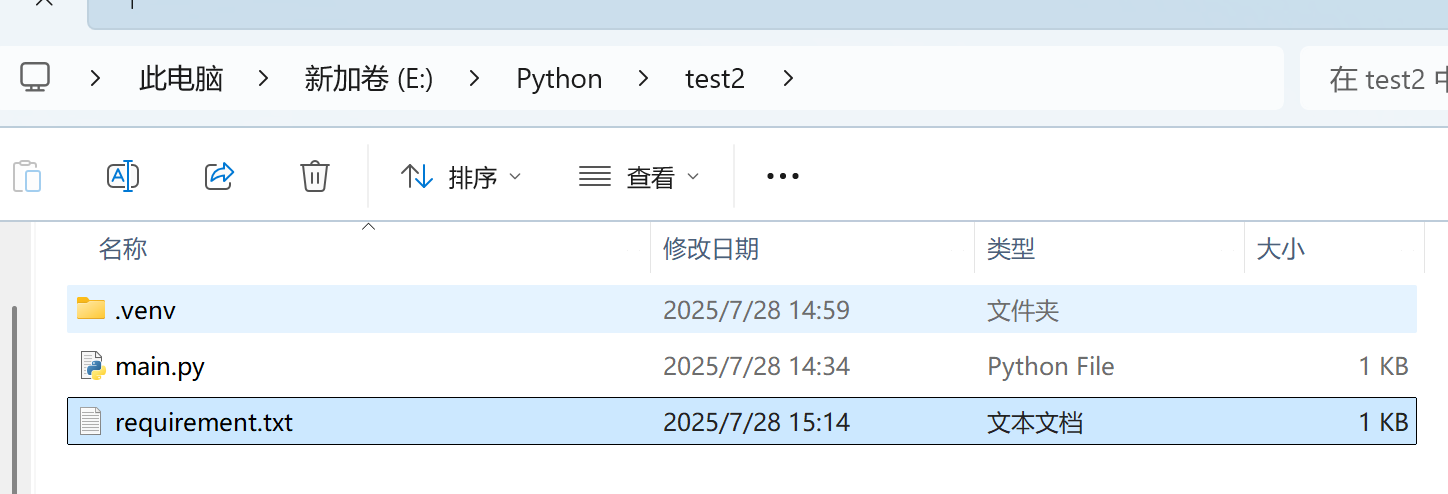Click the Rename icon in toolbar
Image resolution: width=1448 pixels, height=494 pixels.
click(x=122, y=177)
